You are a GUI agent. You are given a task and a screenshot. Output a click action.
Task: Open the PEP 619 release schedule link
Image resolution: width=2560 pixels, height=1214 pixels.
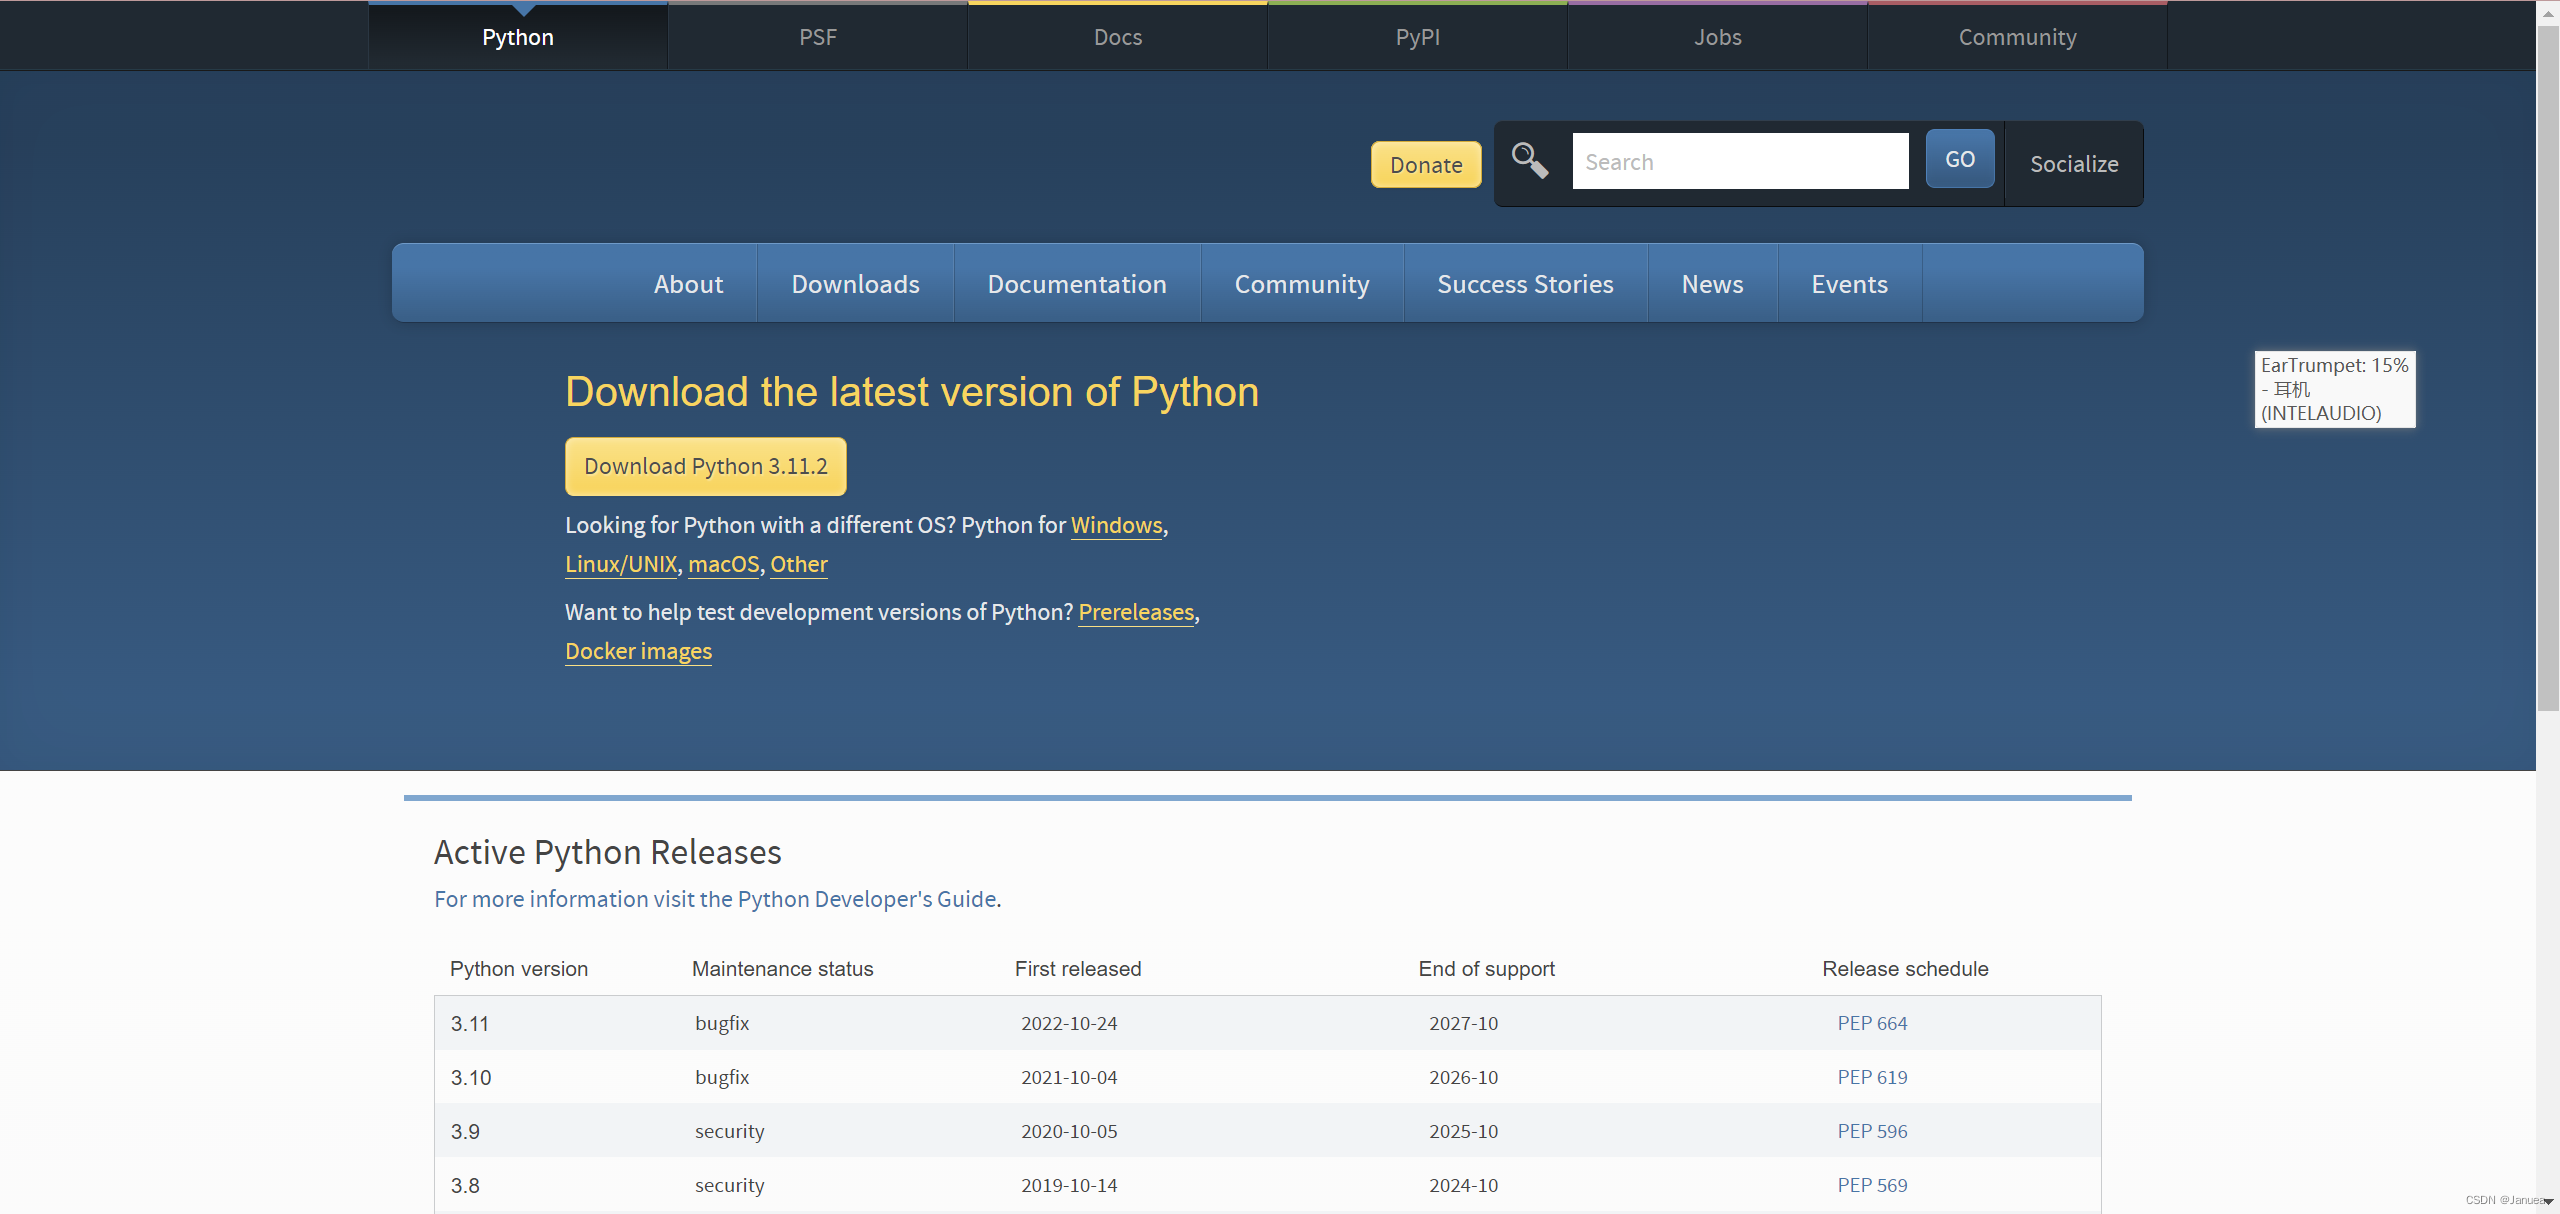(x=1872, y=1077)
